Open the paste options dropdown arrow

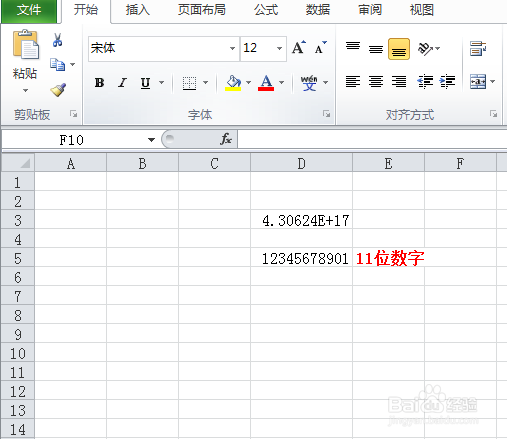(x=25, y=90)
